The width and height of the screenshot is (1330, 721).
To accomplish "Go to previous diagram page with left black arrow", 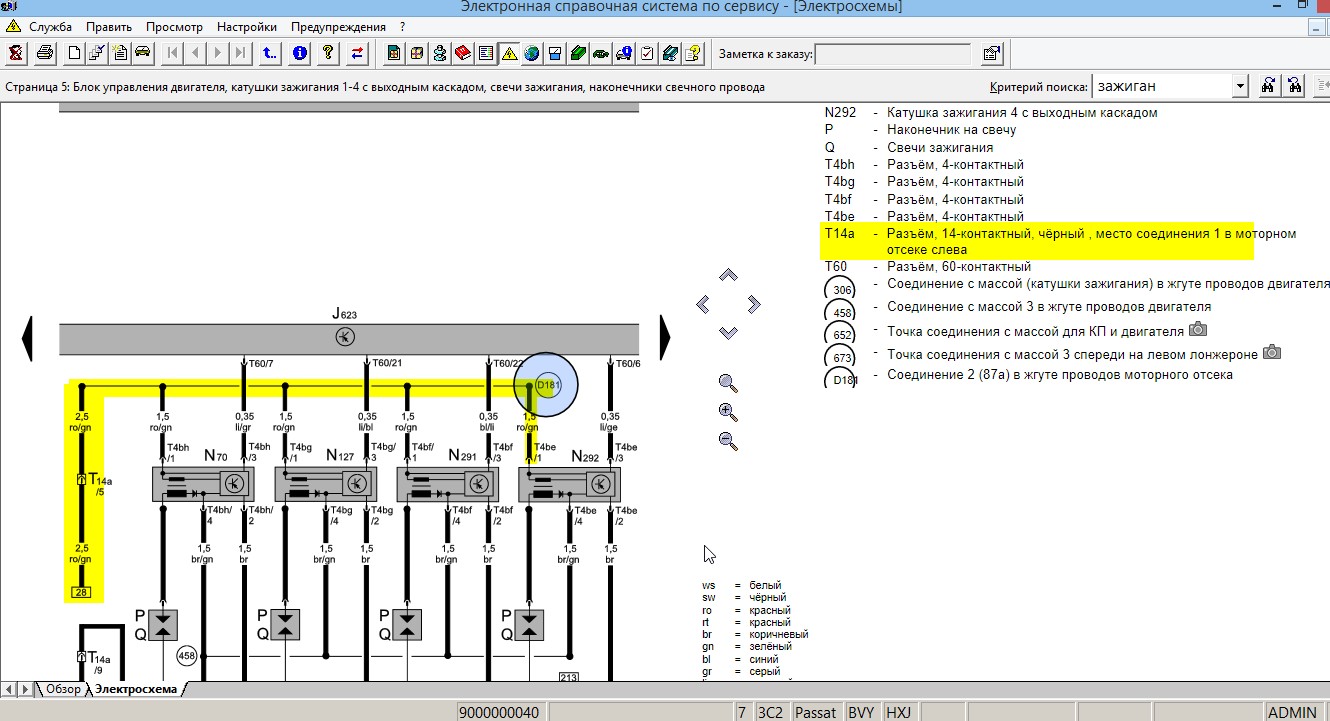I will pos(28,337).
